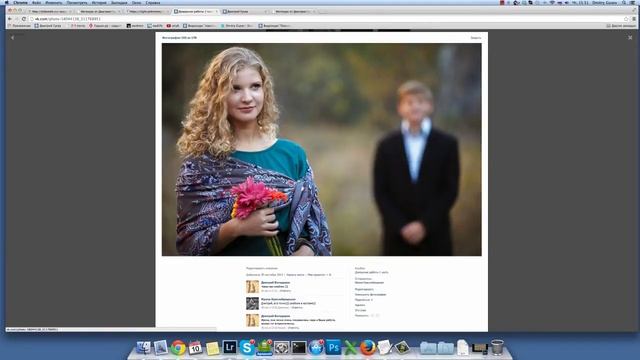
Task: Open the YouTube bookmark in bookmarks bar
Action: pos(173,26)
